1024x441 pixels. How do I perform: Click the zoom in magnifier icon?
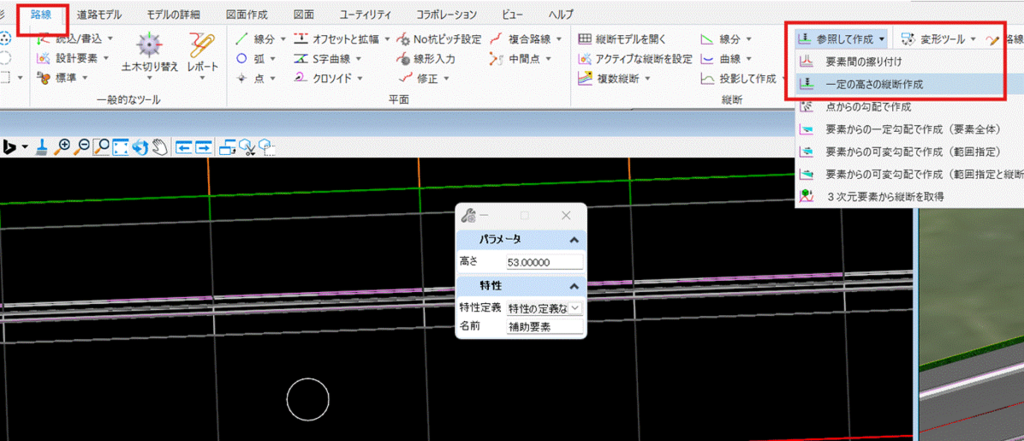click(62, 147)
